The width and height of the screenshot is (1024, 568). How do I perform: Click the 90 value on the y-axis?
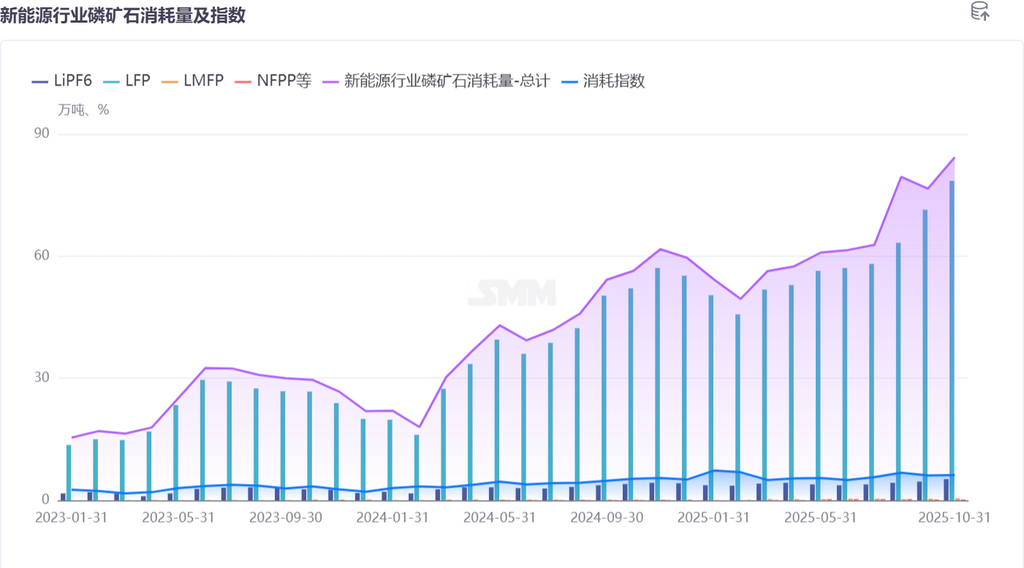click(41, 134)
